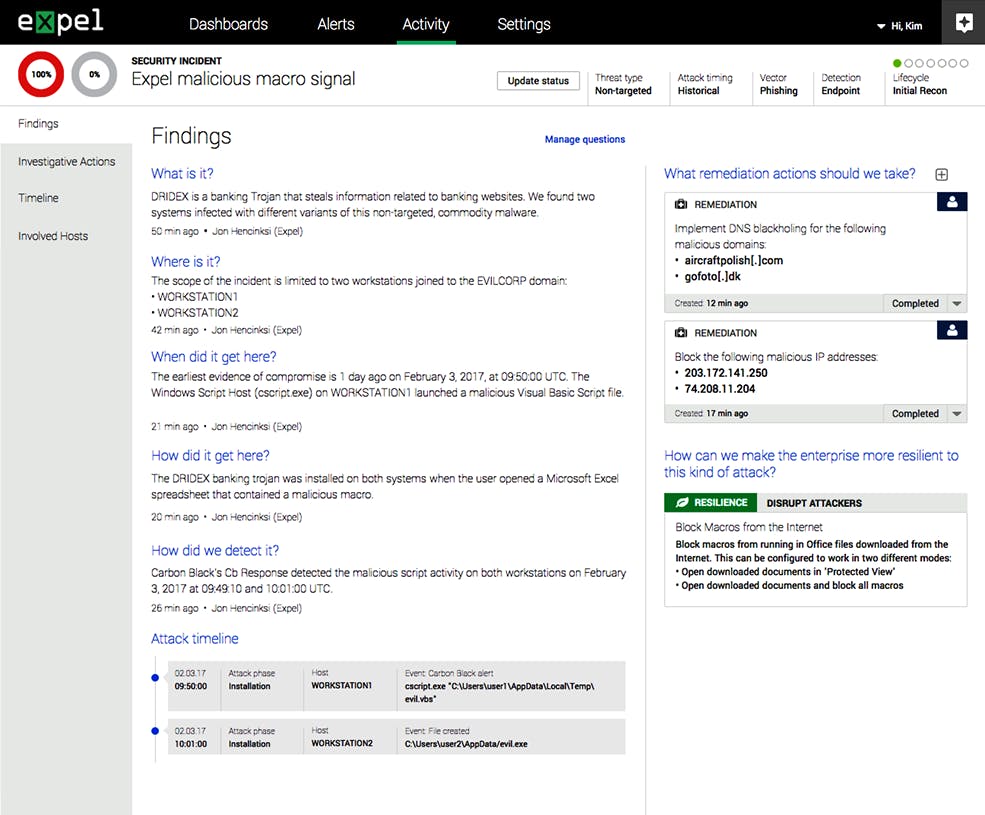
Task: Select the first green lifecycle stage dot
Action: click(x=897, y=63)
